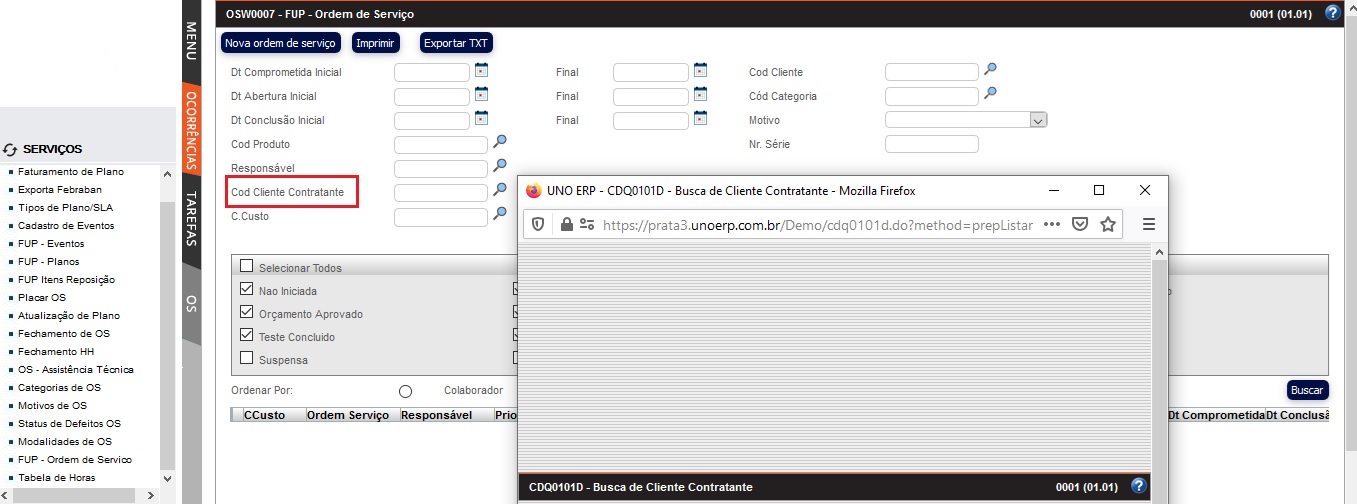Uncheck Orçamento Aprovado checkbox

pos(246,313)
